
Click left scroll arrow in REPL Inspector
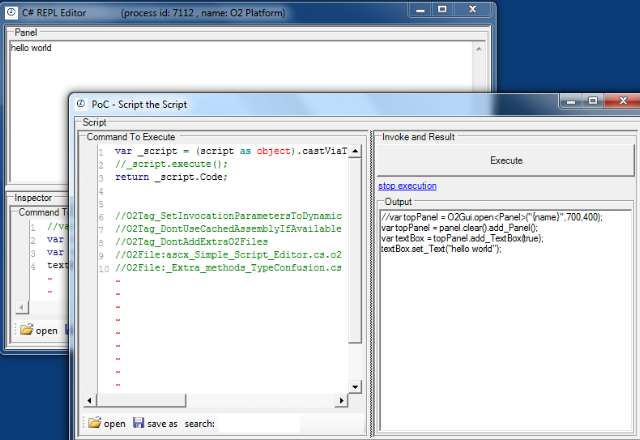22,307
